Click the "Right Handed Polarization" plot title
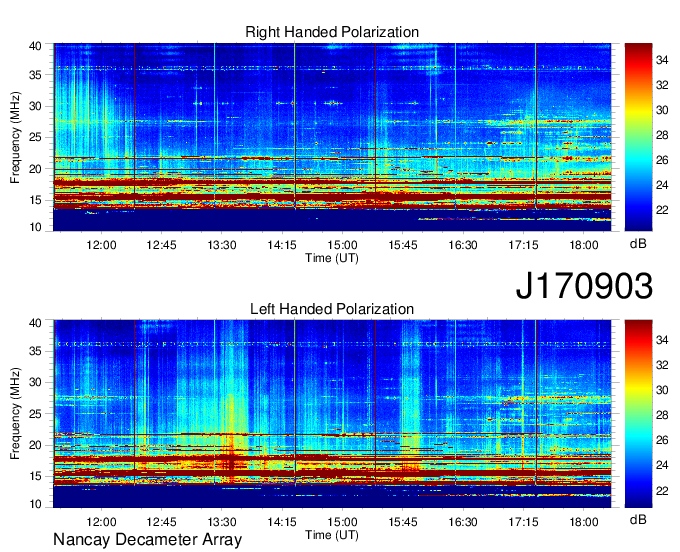This screenshot has width=680, height=552. [332, 32]
